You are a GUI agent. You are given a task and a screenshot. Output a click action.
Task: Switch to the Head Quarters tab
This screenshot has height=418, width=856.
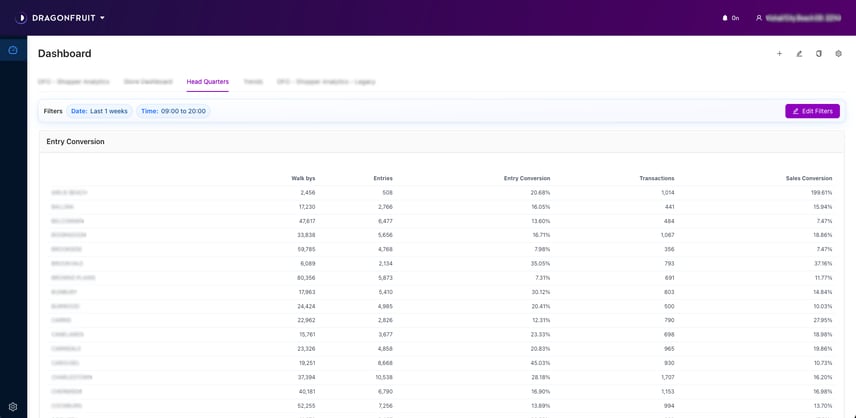tap(207, 82)
